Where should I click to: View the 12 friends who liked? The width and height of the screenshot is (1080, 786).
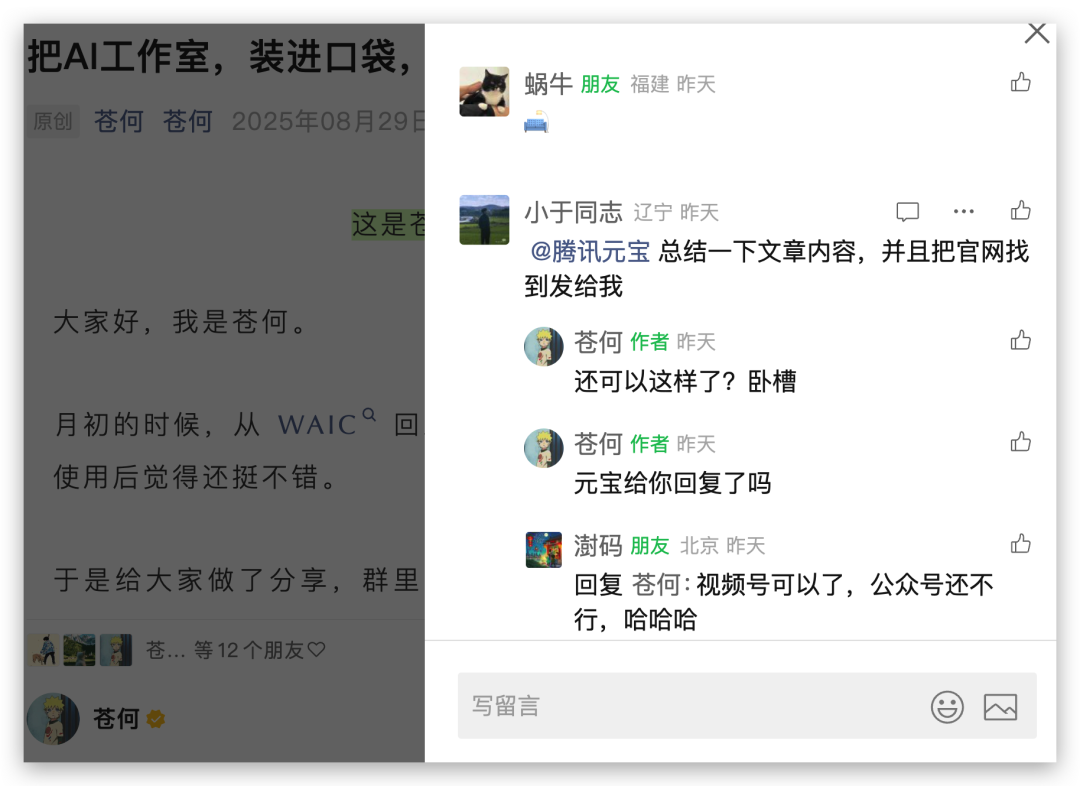coord(176,650)
